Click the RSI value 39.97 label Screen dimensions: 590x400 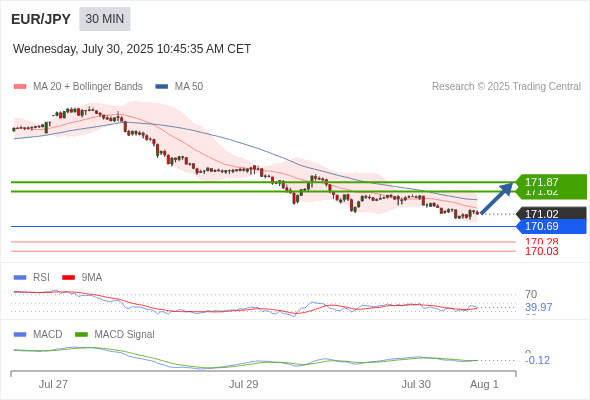coord(539,307)
